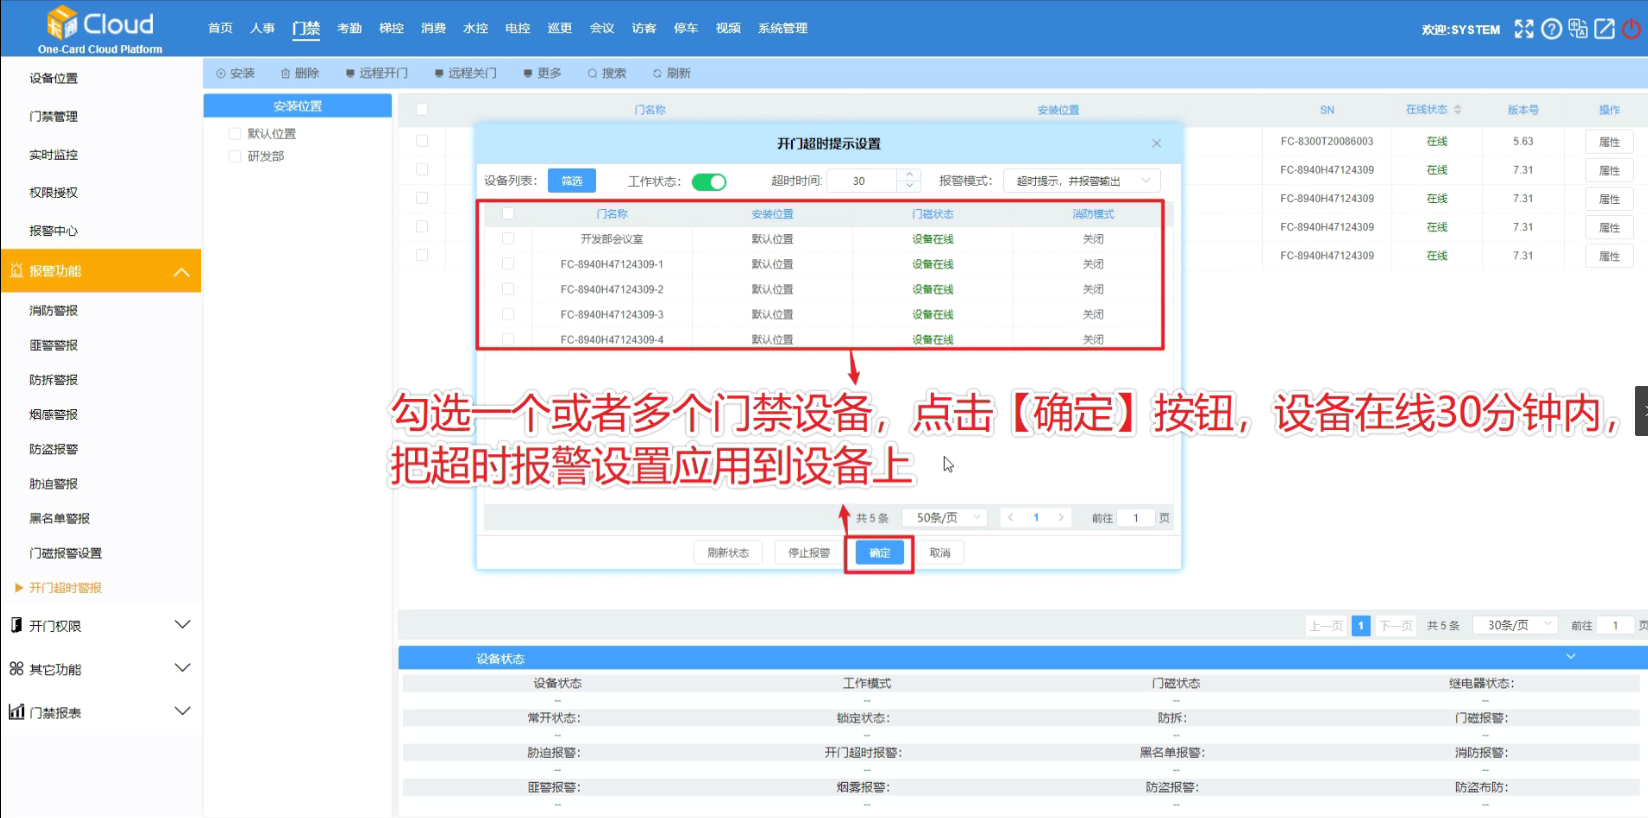Screen dimensions: 1648x818
Task: Expand the 门禁报表 sidebar section
Action: pos(182,711)
